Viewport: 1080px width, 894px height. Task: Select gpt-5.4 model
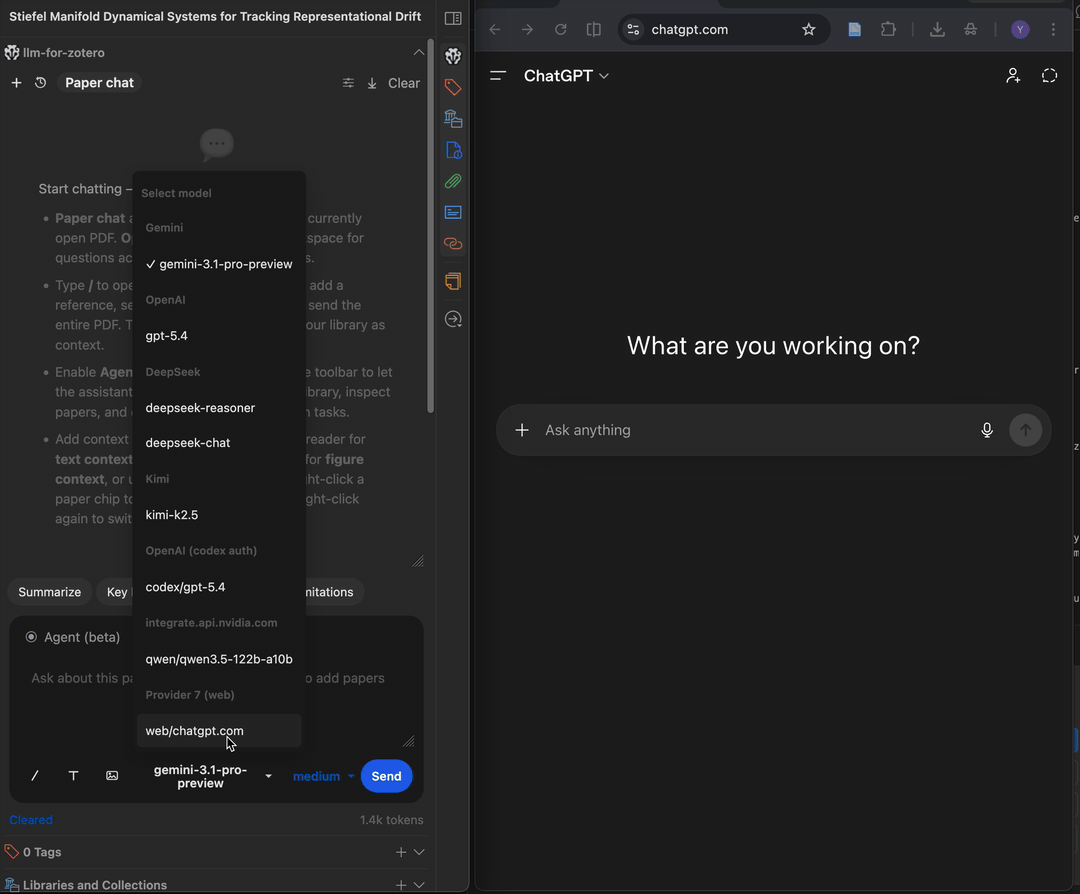click(219, 335)
